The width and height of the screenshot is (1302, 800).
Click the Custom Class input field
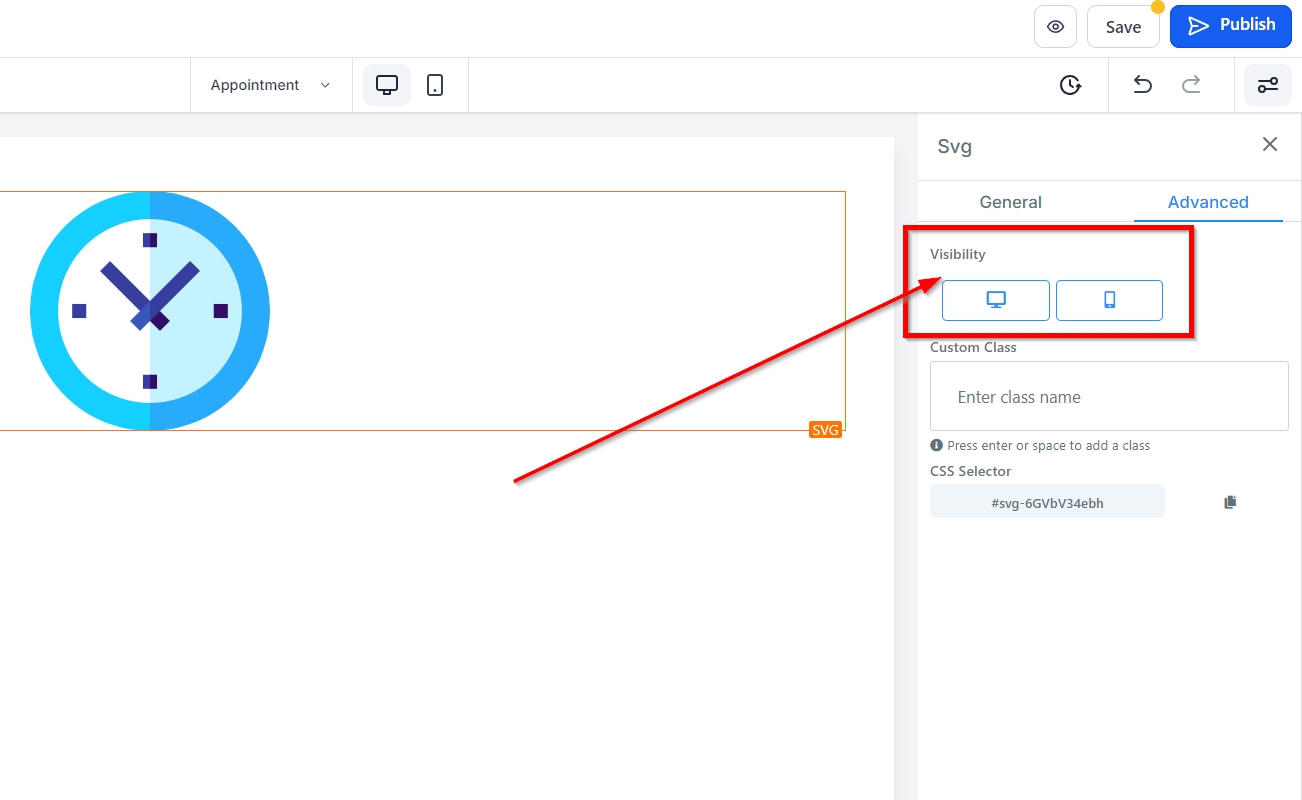click(x=1108, y=397)
